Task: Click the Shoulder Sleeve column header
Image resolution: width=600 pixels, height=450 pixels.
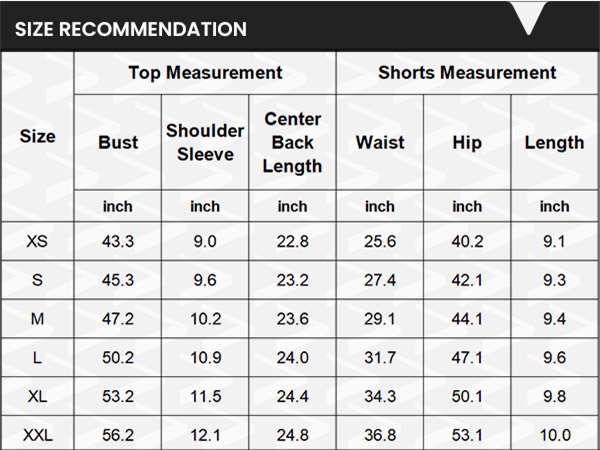Action: click(x=205, y=142)
